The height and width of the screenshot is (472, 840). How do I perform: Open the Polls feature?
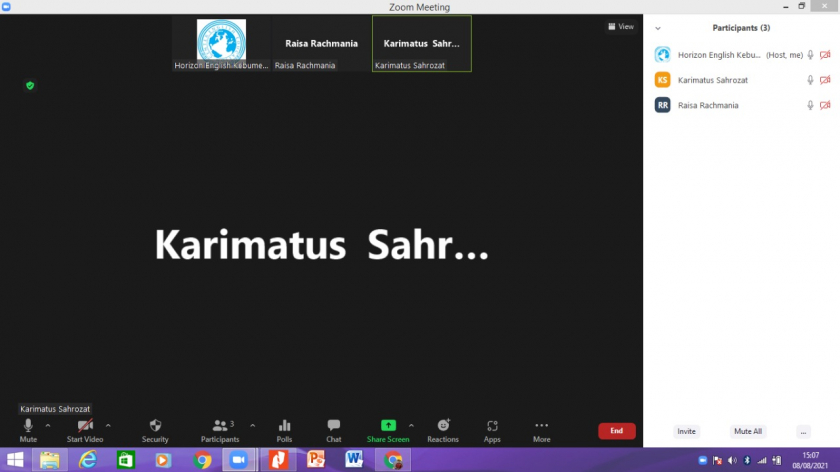pos(284,431)
